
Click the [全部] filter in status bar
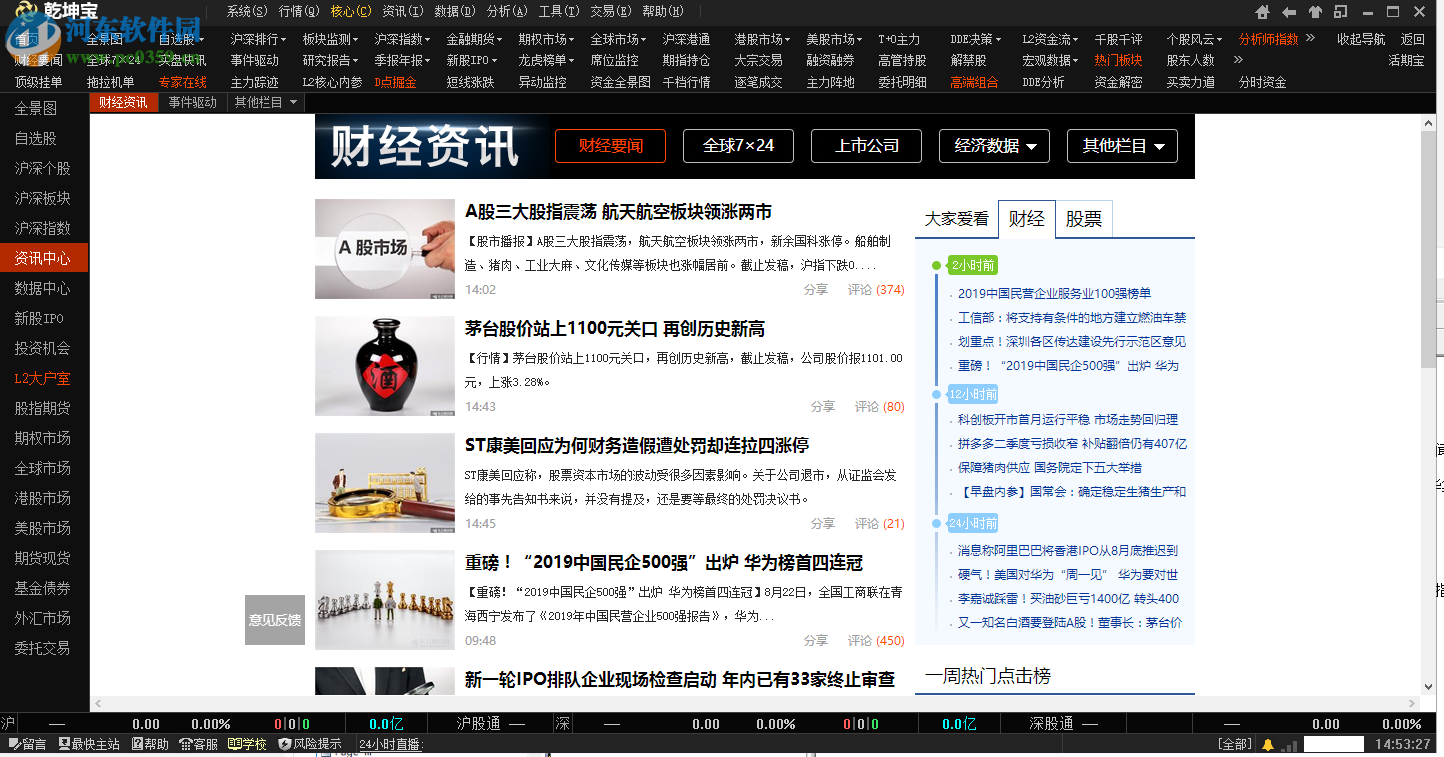click(x=1234, y=745)
